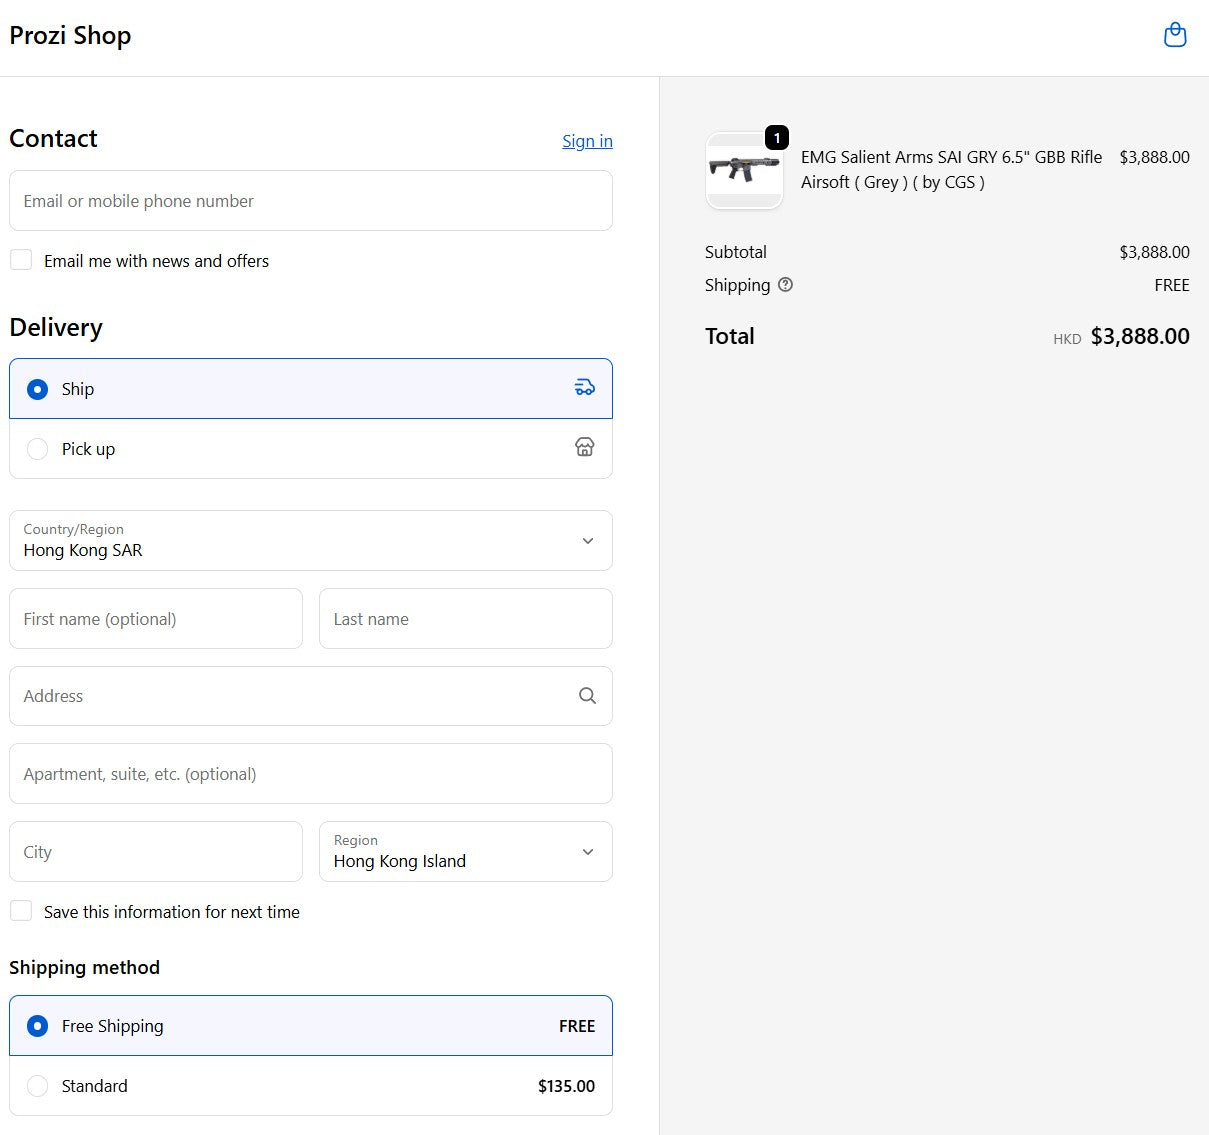This screenshot has height=1135, width=1209.
Task: Click the store pickup icon
Action: (584, 448)
